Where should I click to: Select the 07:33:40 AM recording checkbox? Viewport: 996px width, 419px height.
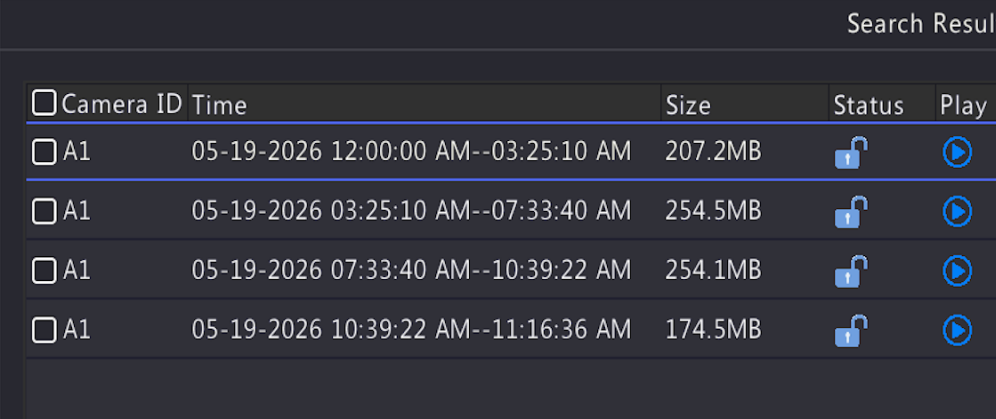[x=44, y=271]
